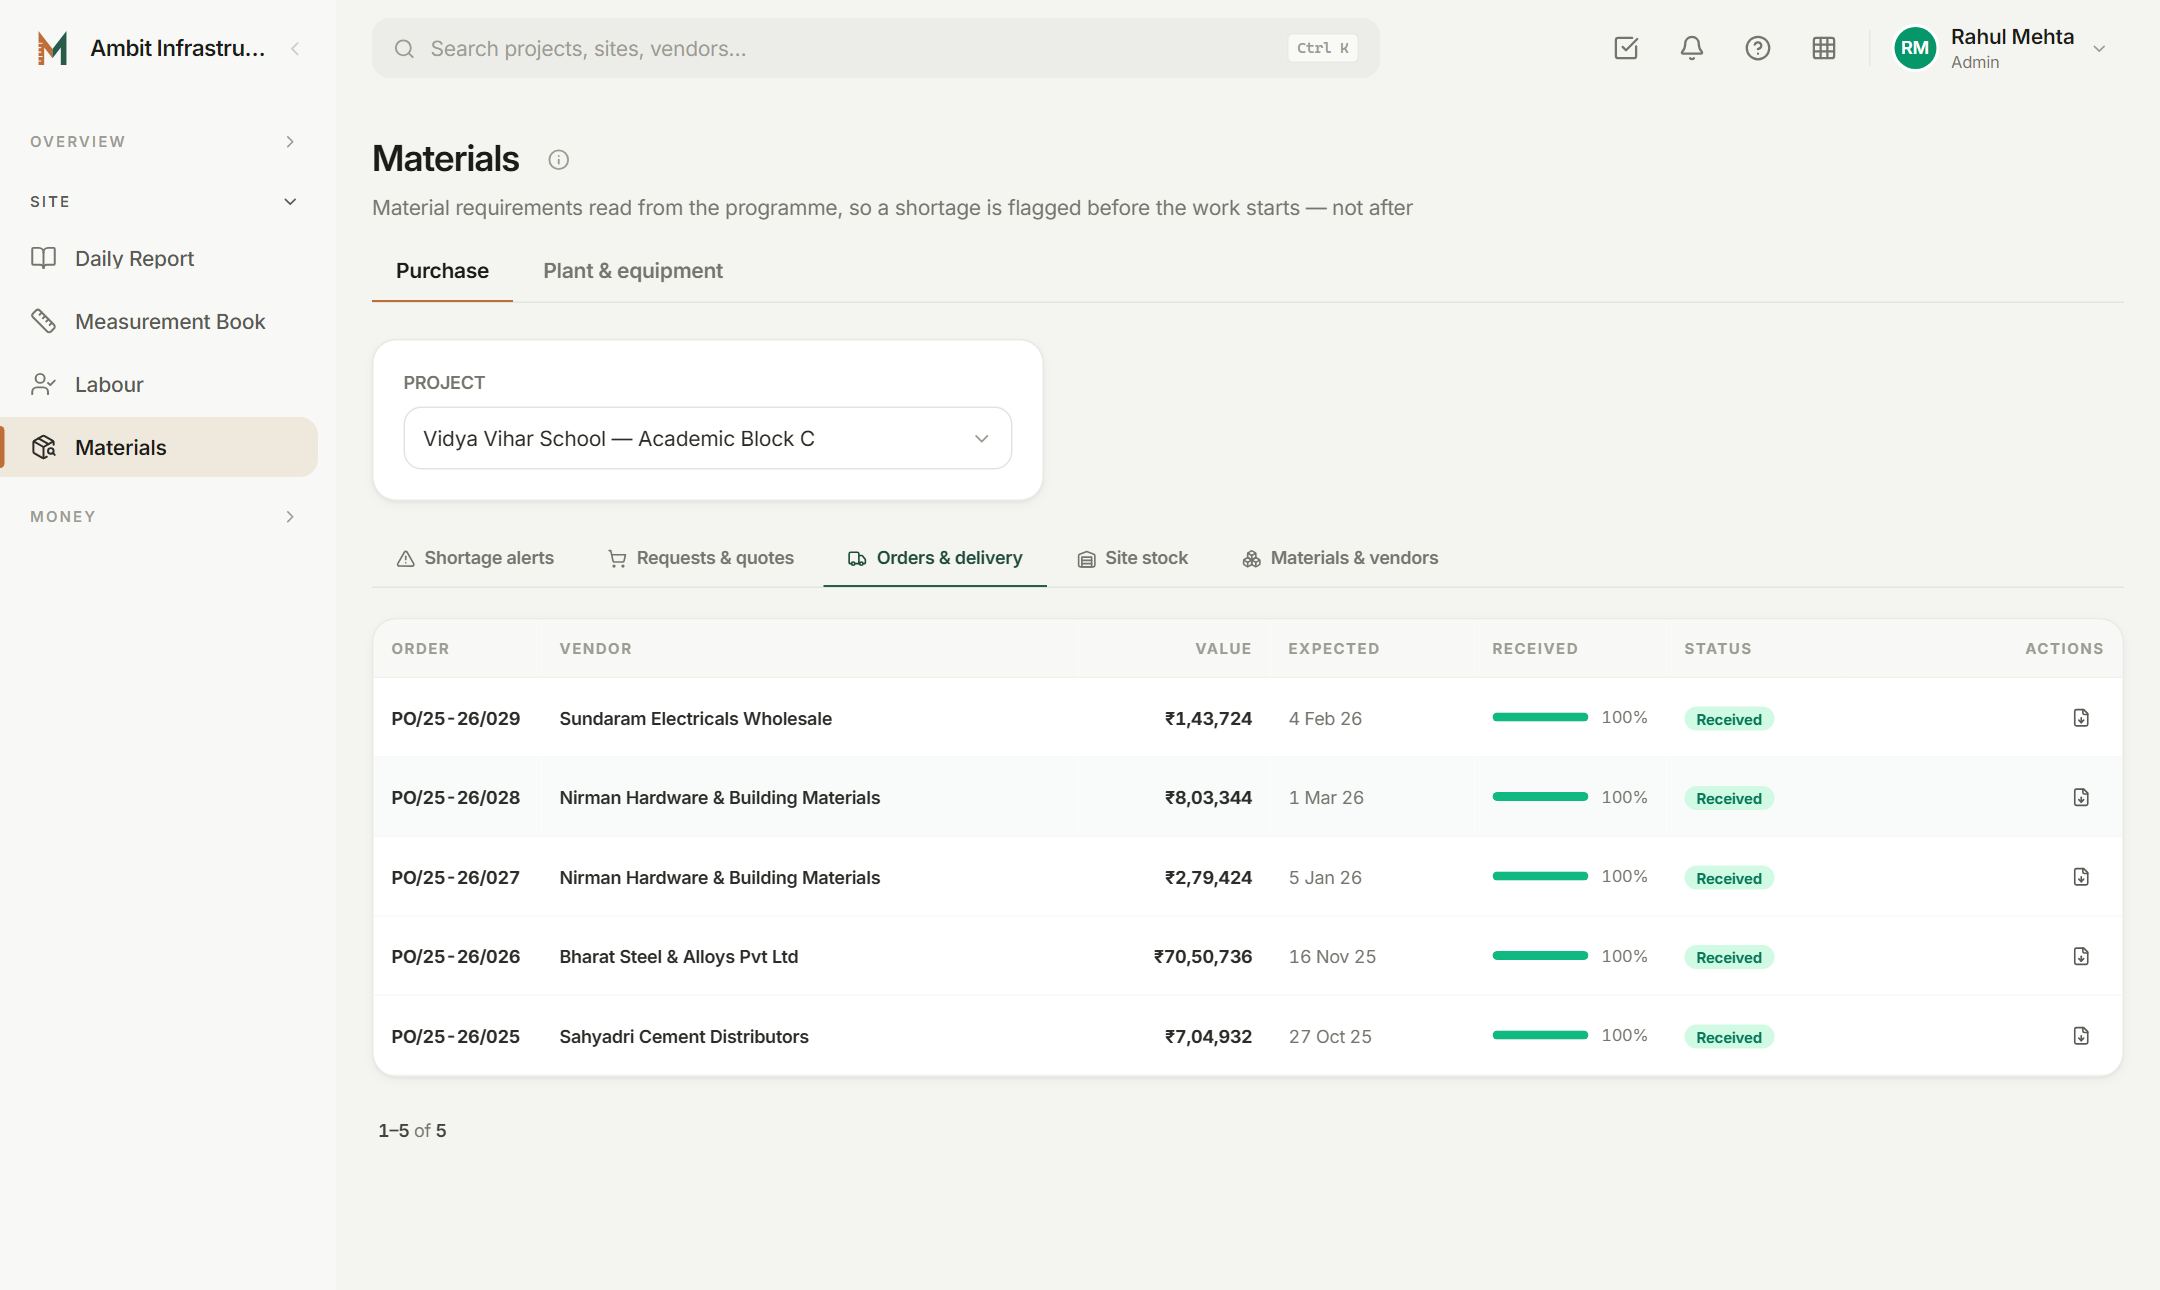Screen dimensions: 2160x1290
Task: Click the Ambit Infrastructure logo icon
Action: [52, 48]
